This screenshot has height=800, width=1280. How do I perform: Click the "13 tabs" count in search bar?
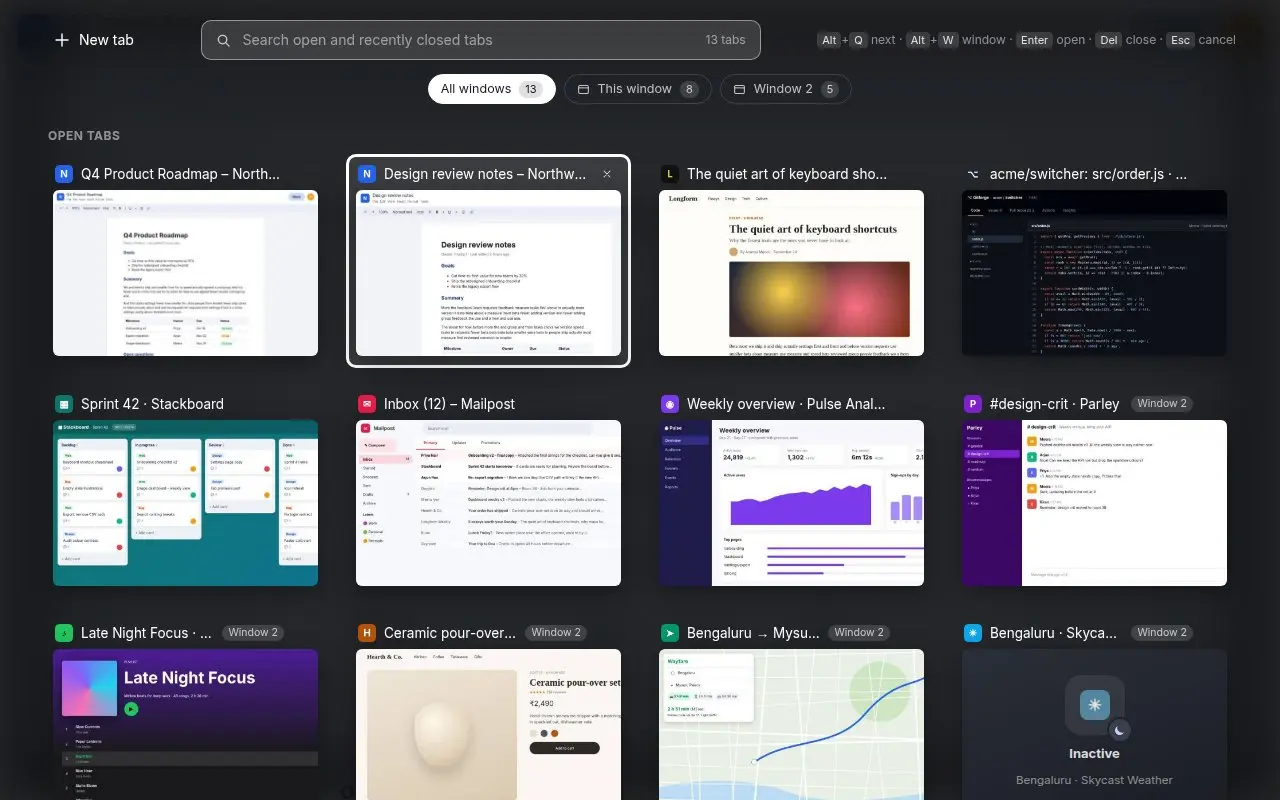click(725, 40)
